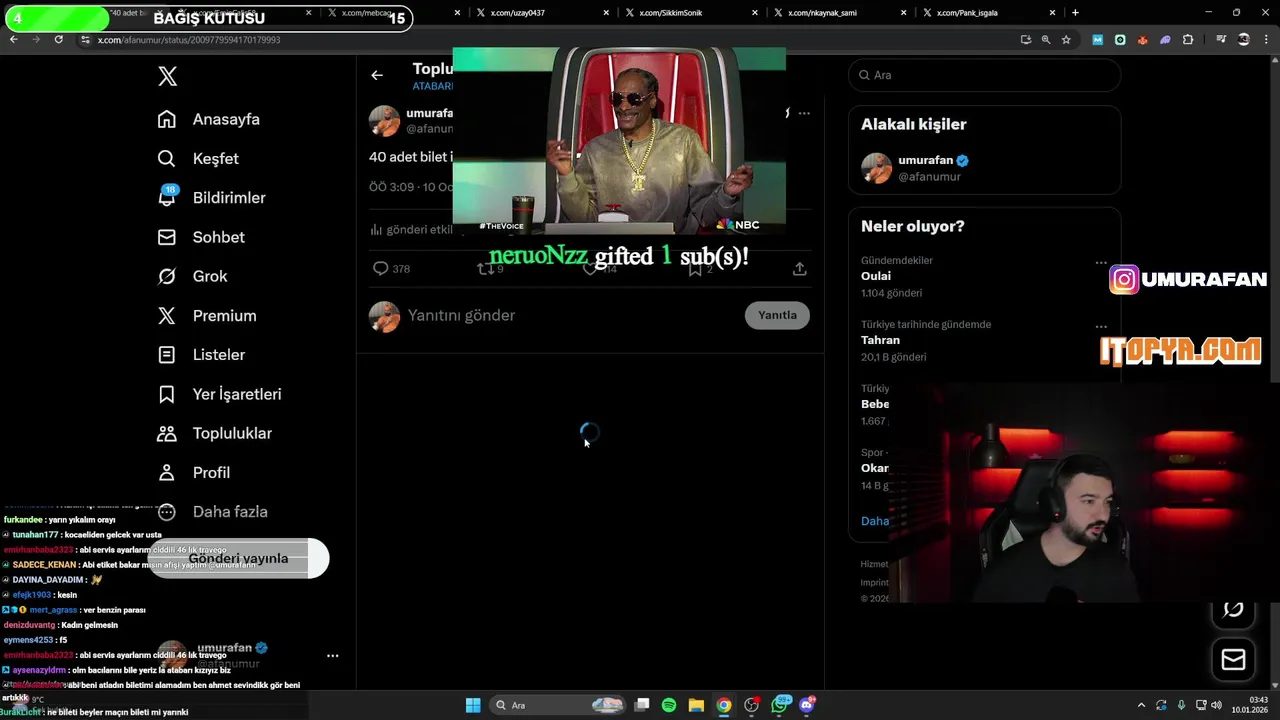Click the Windows taskbar Ara search box
The width and height of the screenshot is (1280, 720).
pyautogui.click(x=560, y=705)
